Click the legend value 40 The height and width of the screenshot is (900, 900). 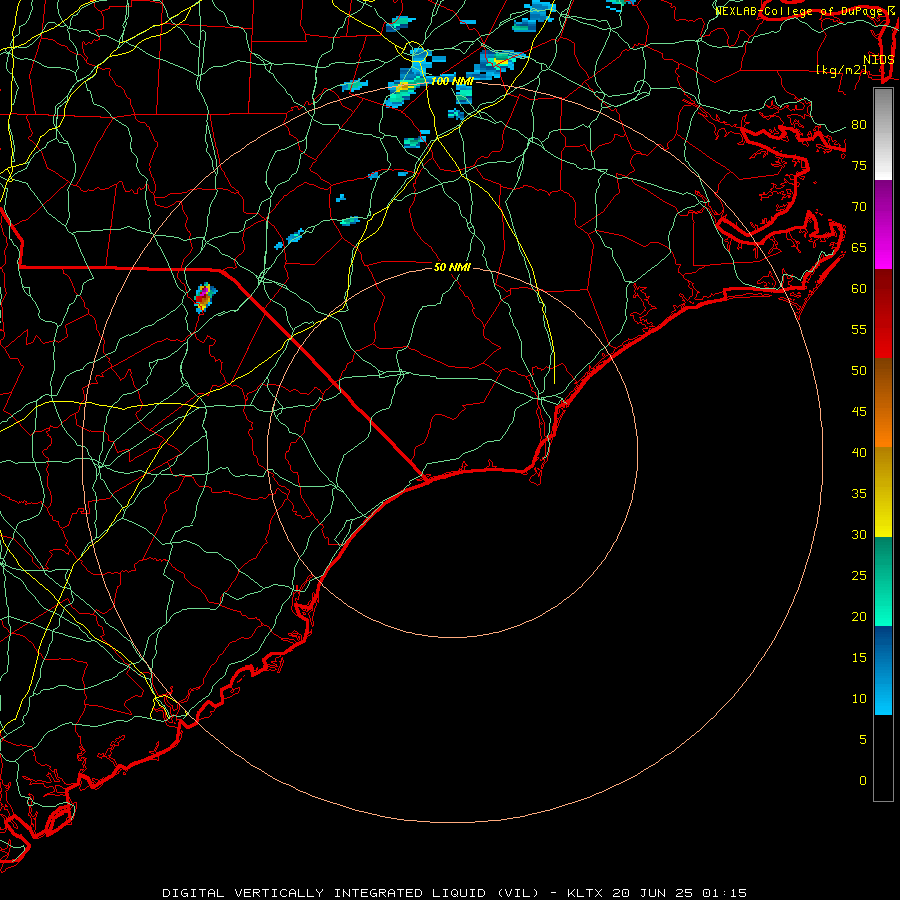tap(859, 452)
